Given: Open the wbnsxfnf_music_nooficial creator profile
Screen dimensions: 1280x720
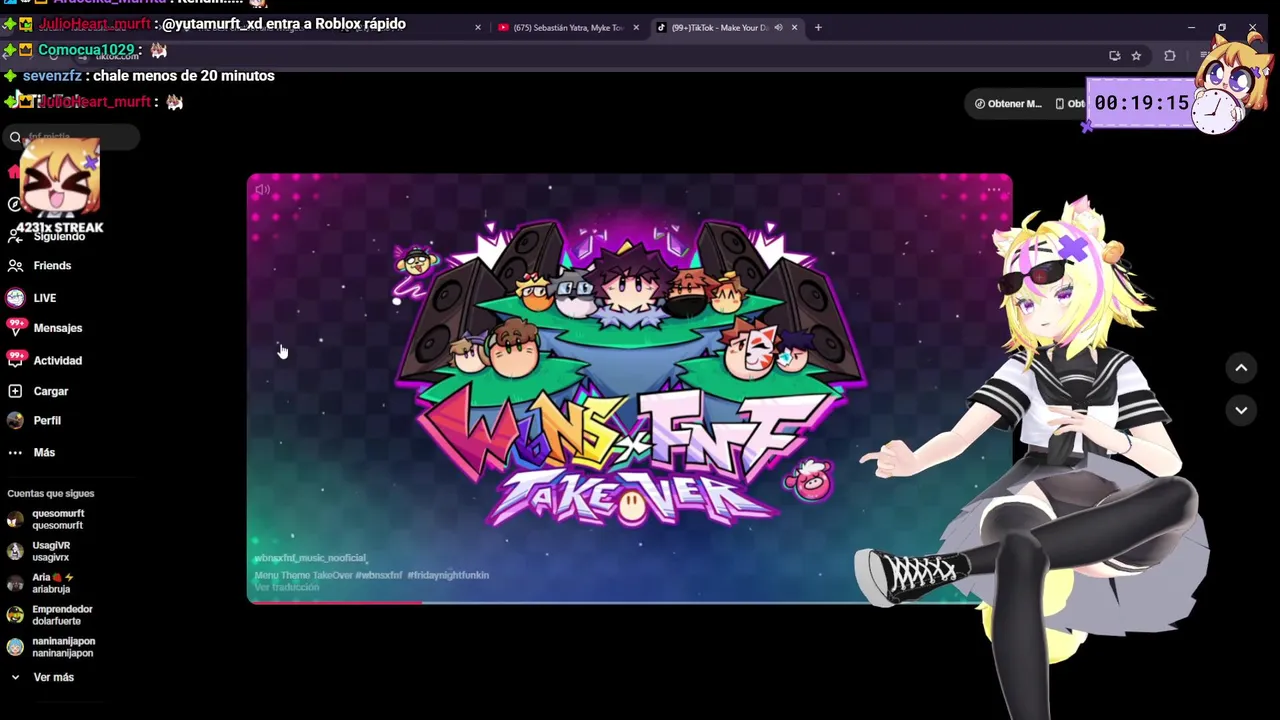Looking at the screenshot, I should pos(310,558).
